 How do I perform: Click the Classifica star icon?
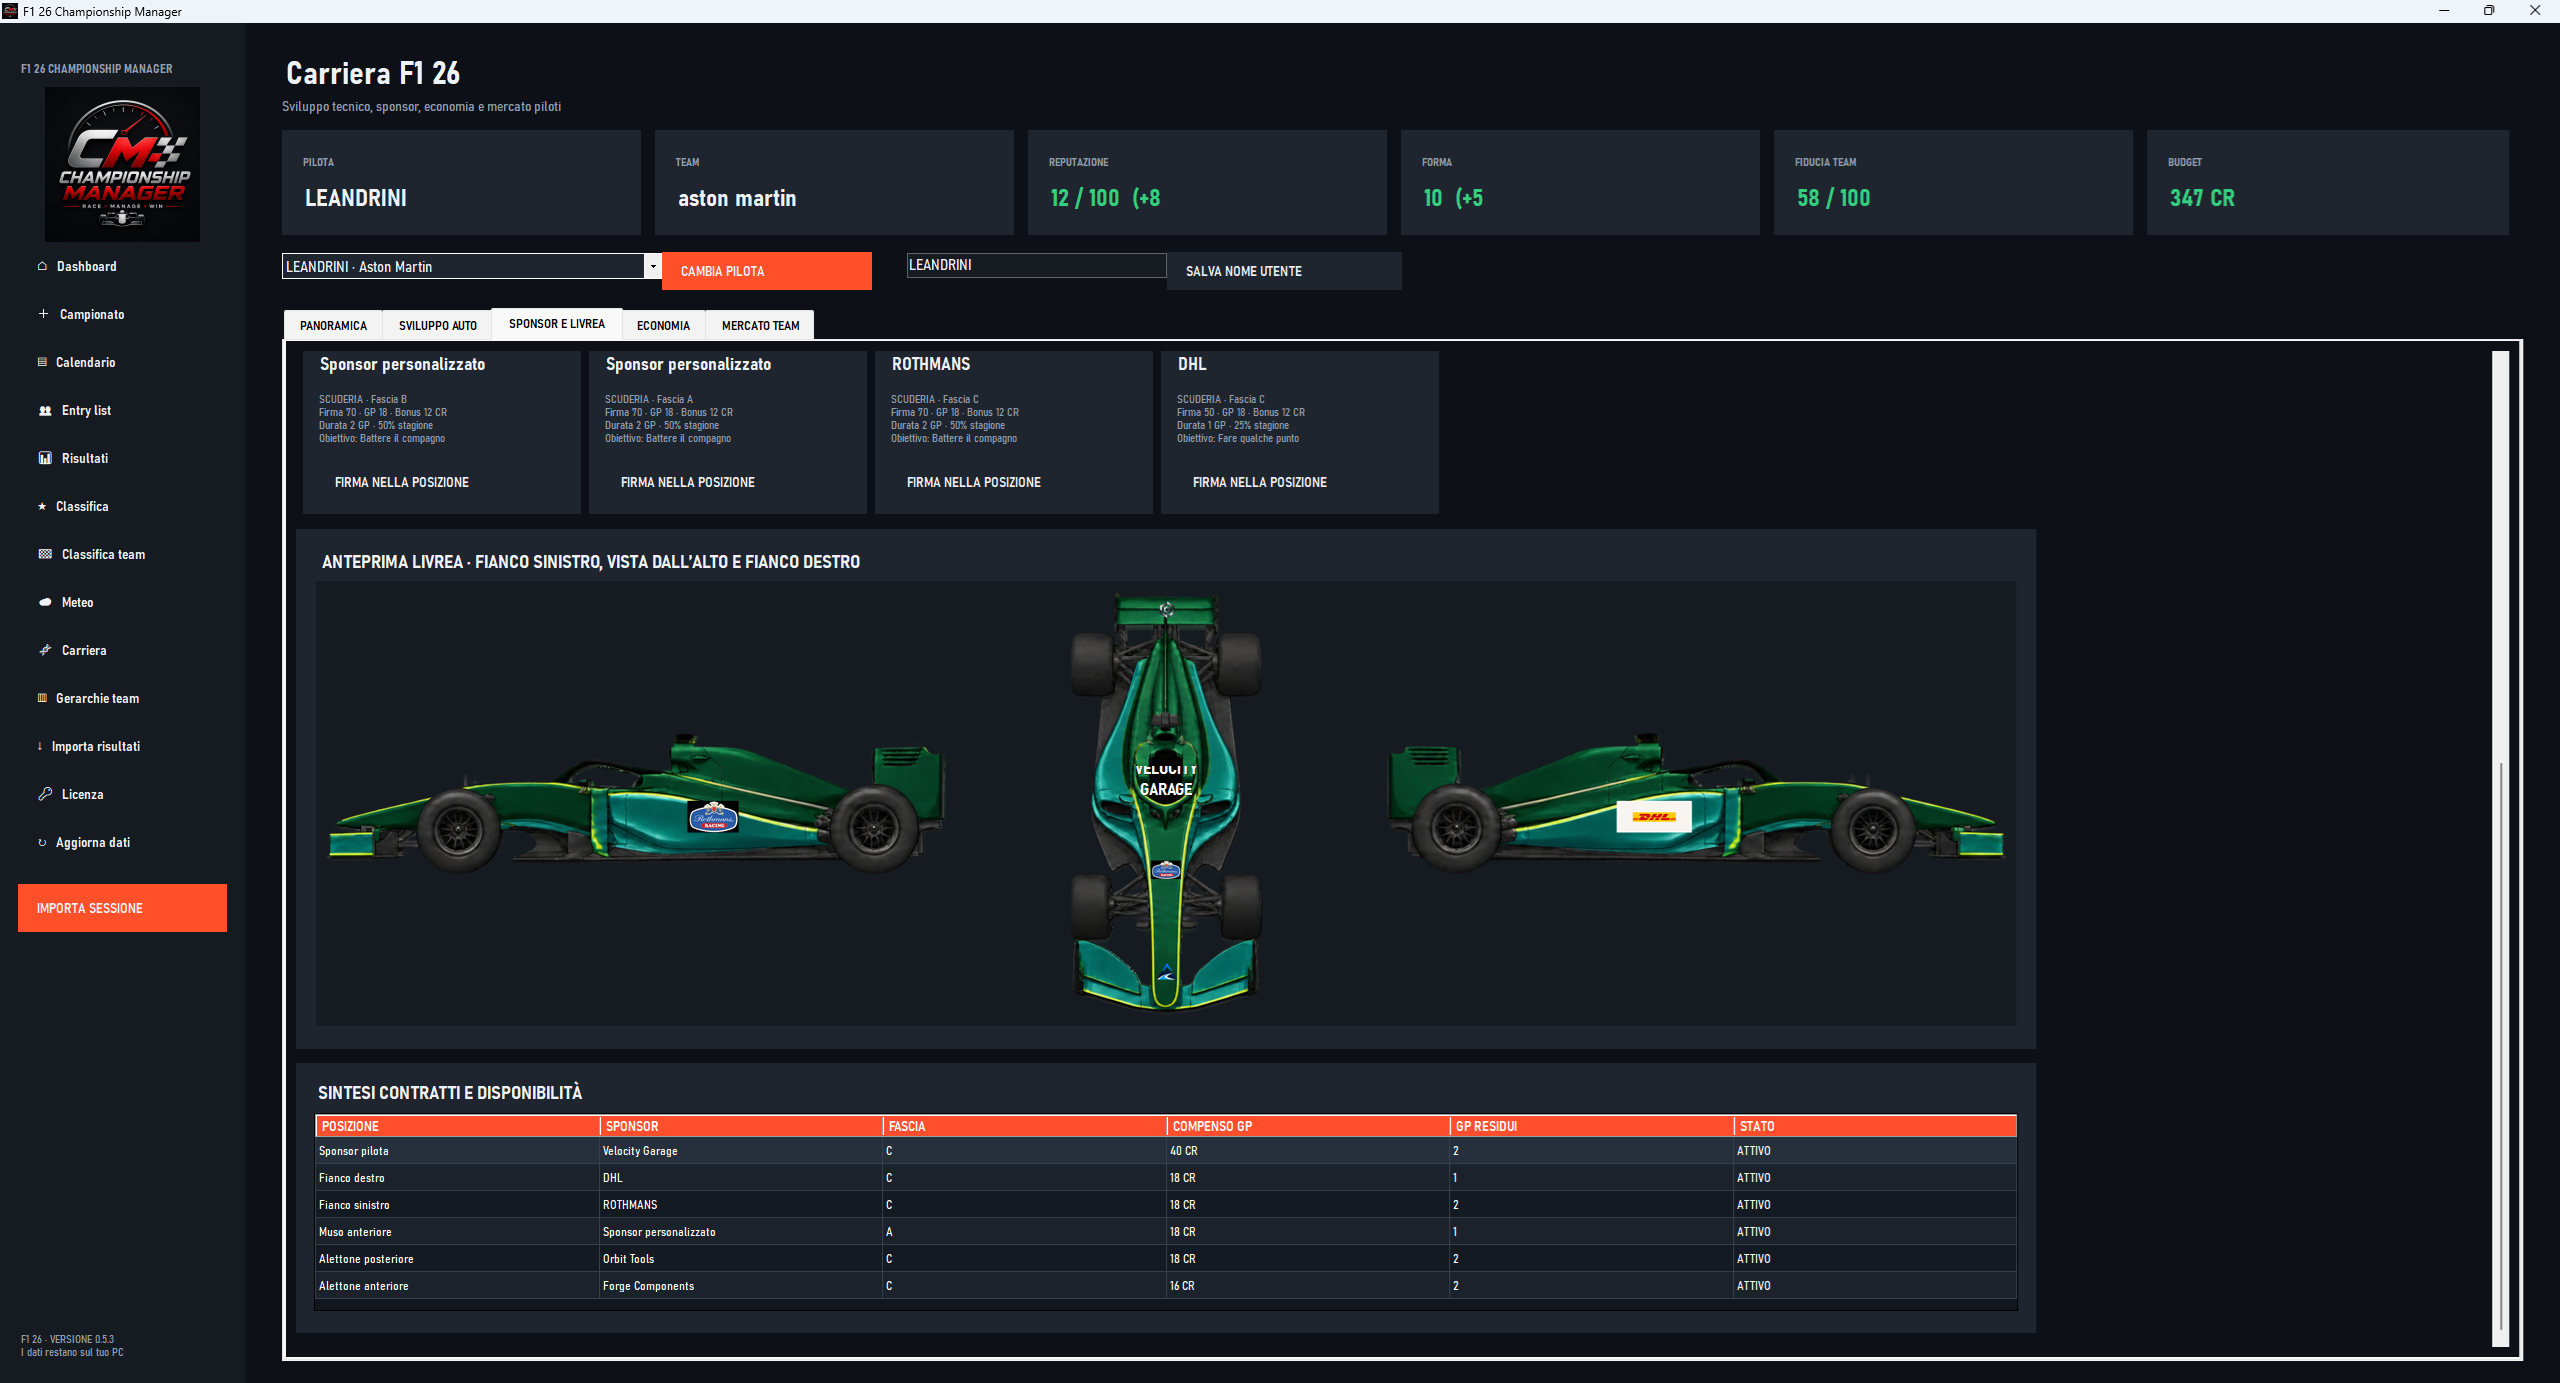(42, 506)
